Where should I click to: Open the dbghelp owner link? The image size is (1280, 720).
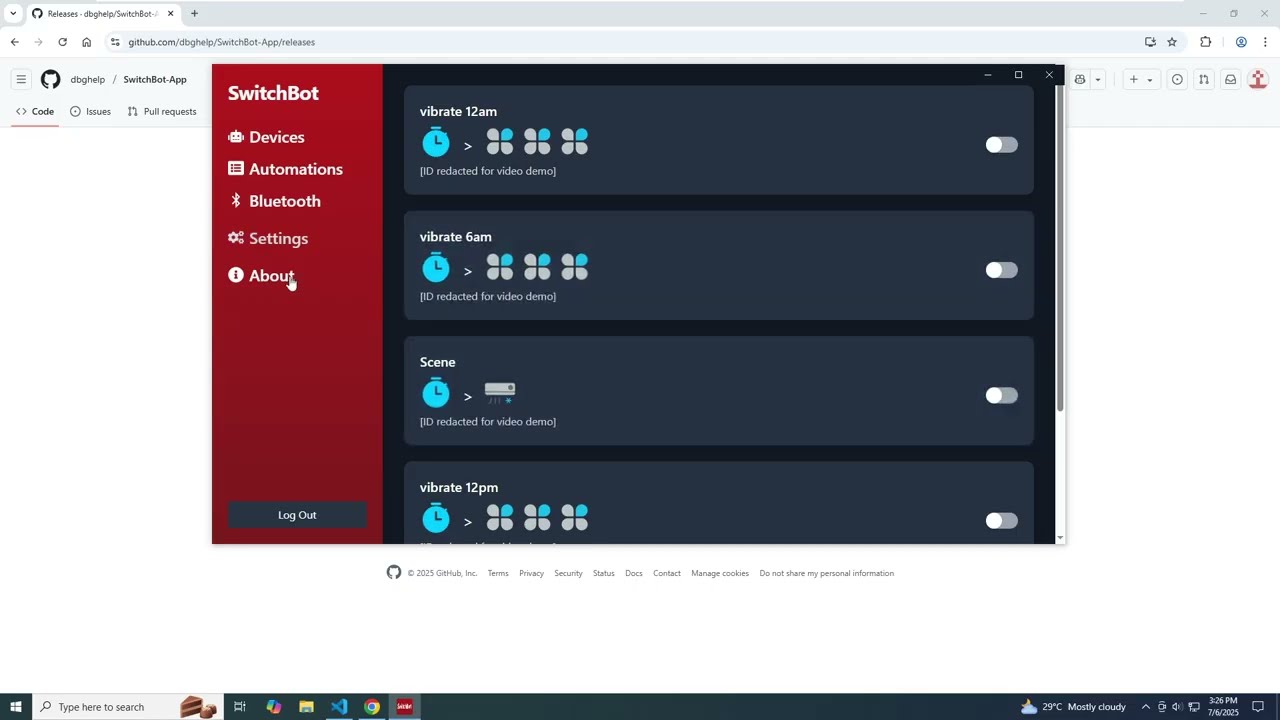[88, 80]
